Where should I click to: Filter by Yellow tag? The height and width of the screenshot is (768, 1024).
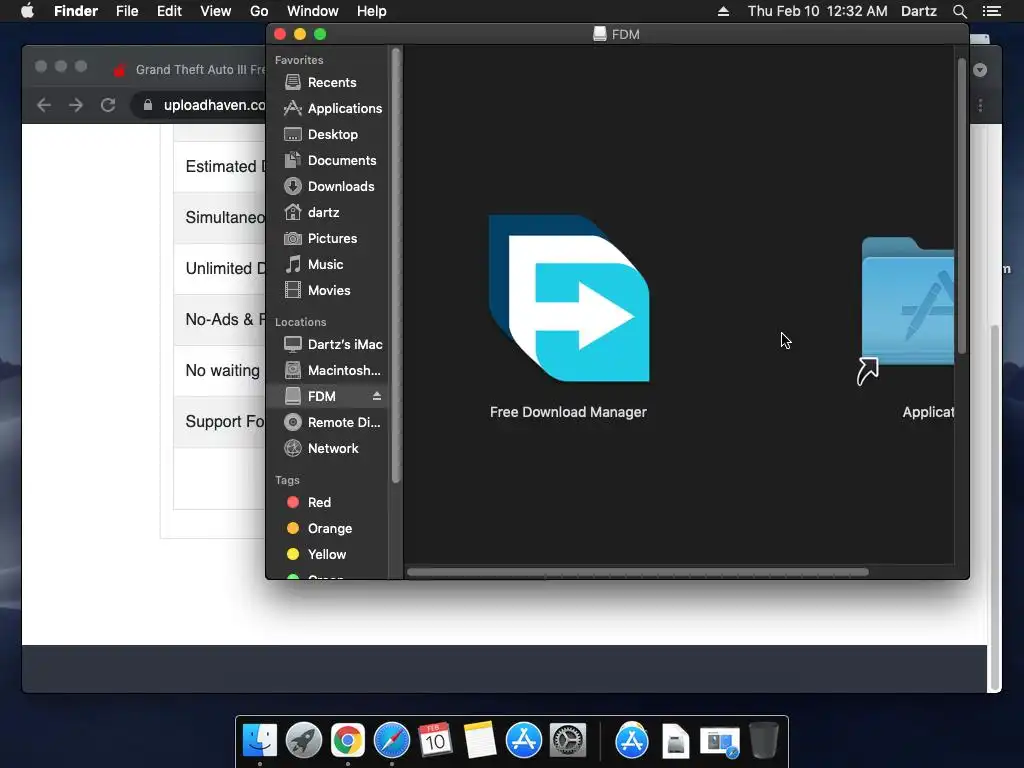click(317, 554)
